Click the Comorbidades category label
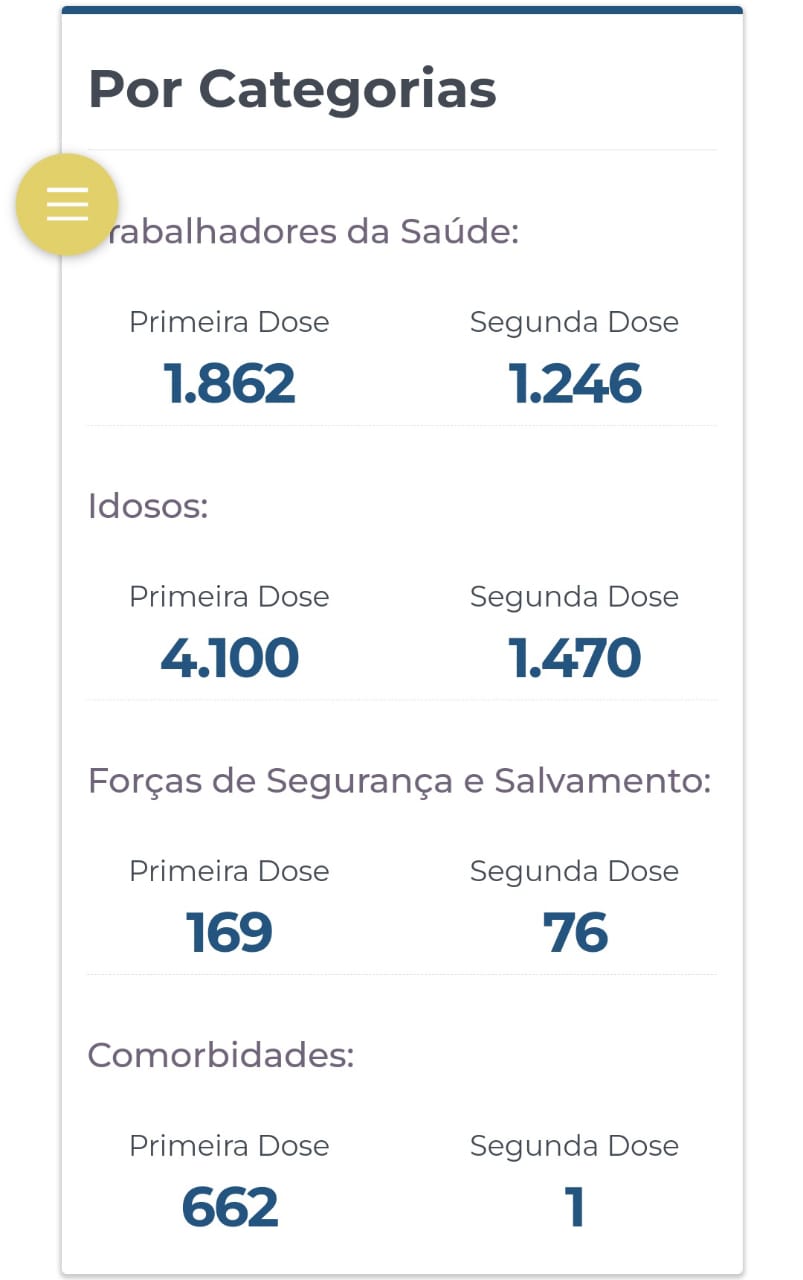803x1280 pixels. click(221, 1055)
